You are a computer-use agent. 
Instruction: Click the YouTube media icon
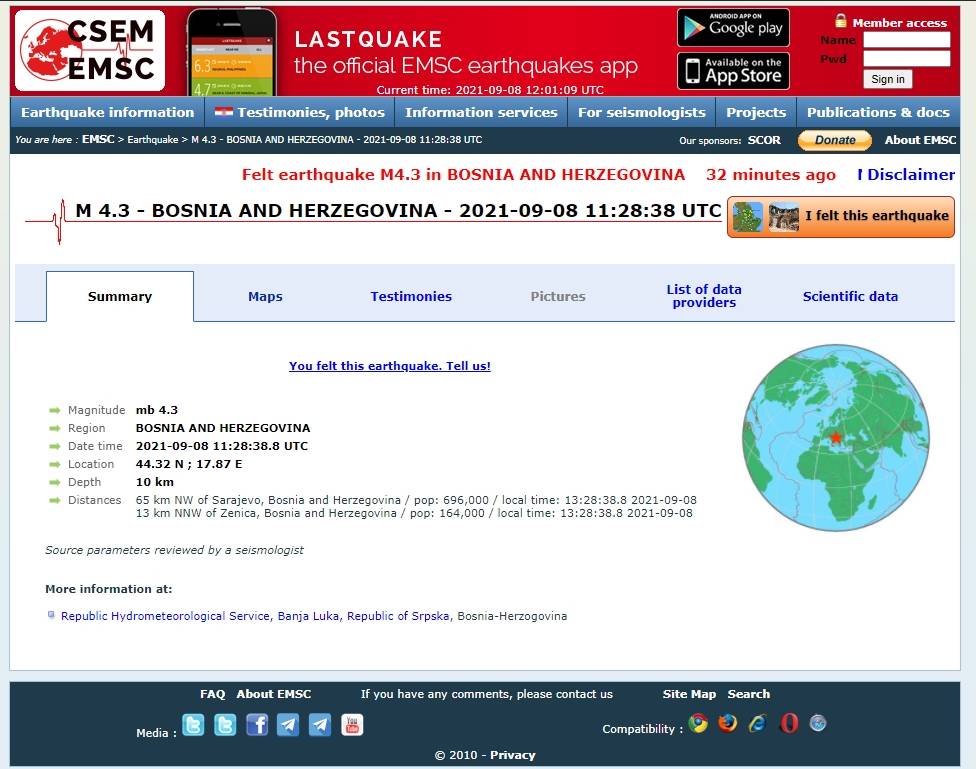pos(352,725)
